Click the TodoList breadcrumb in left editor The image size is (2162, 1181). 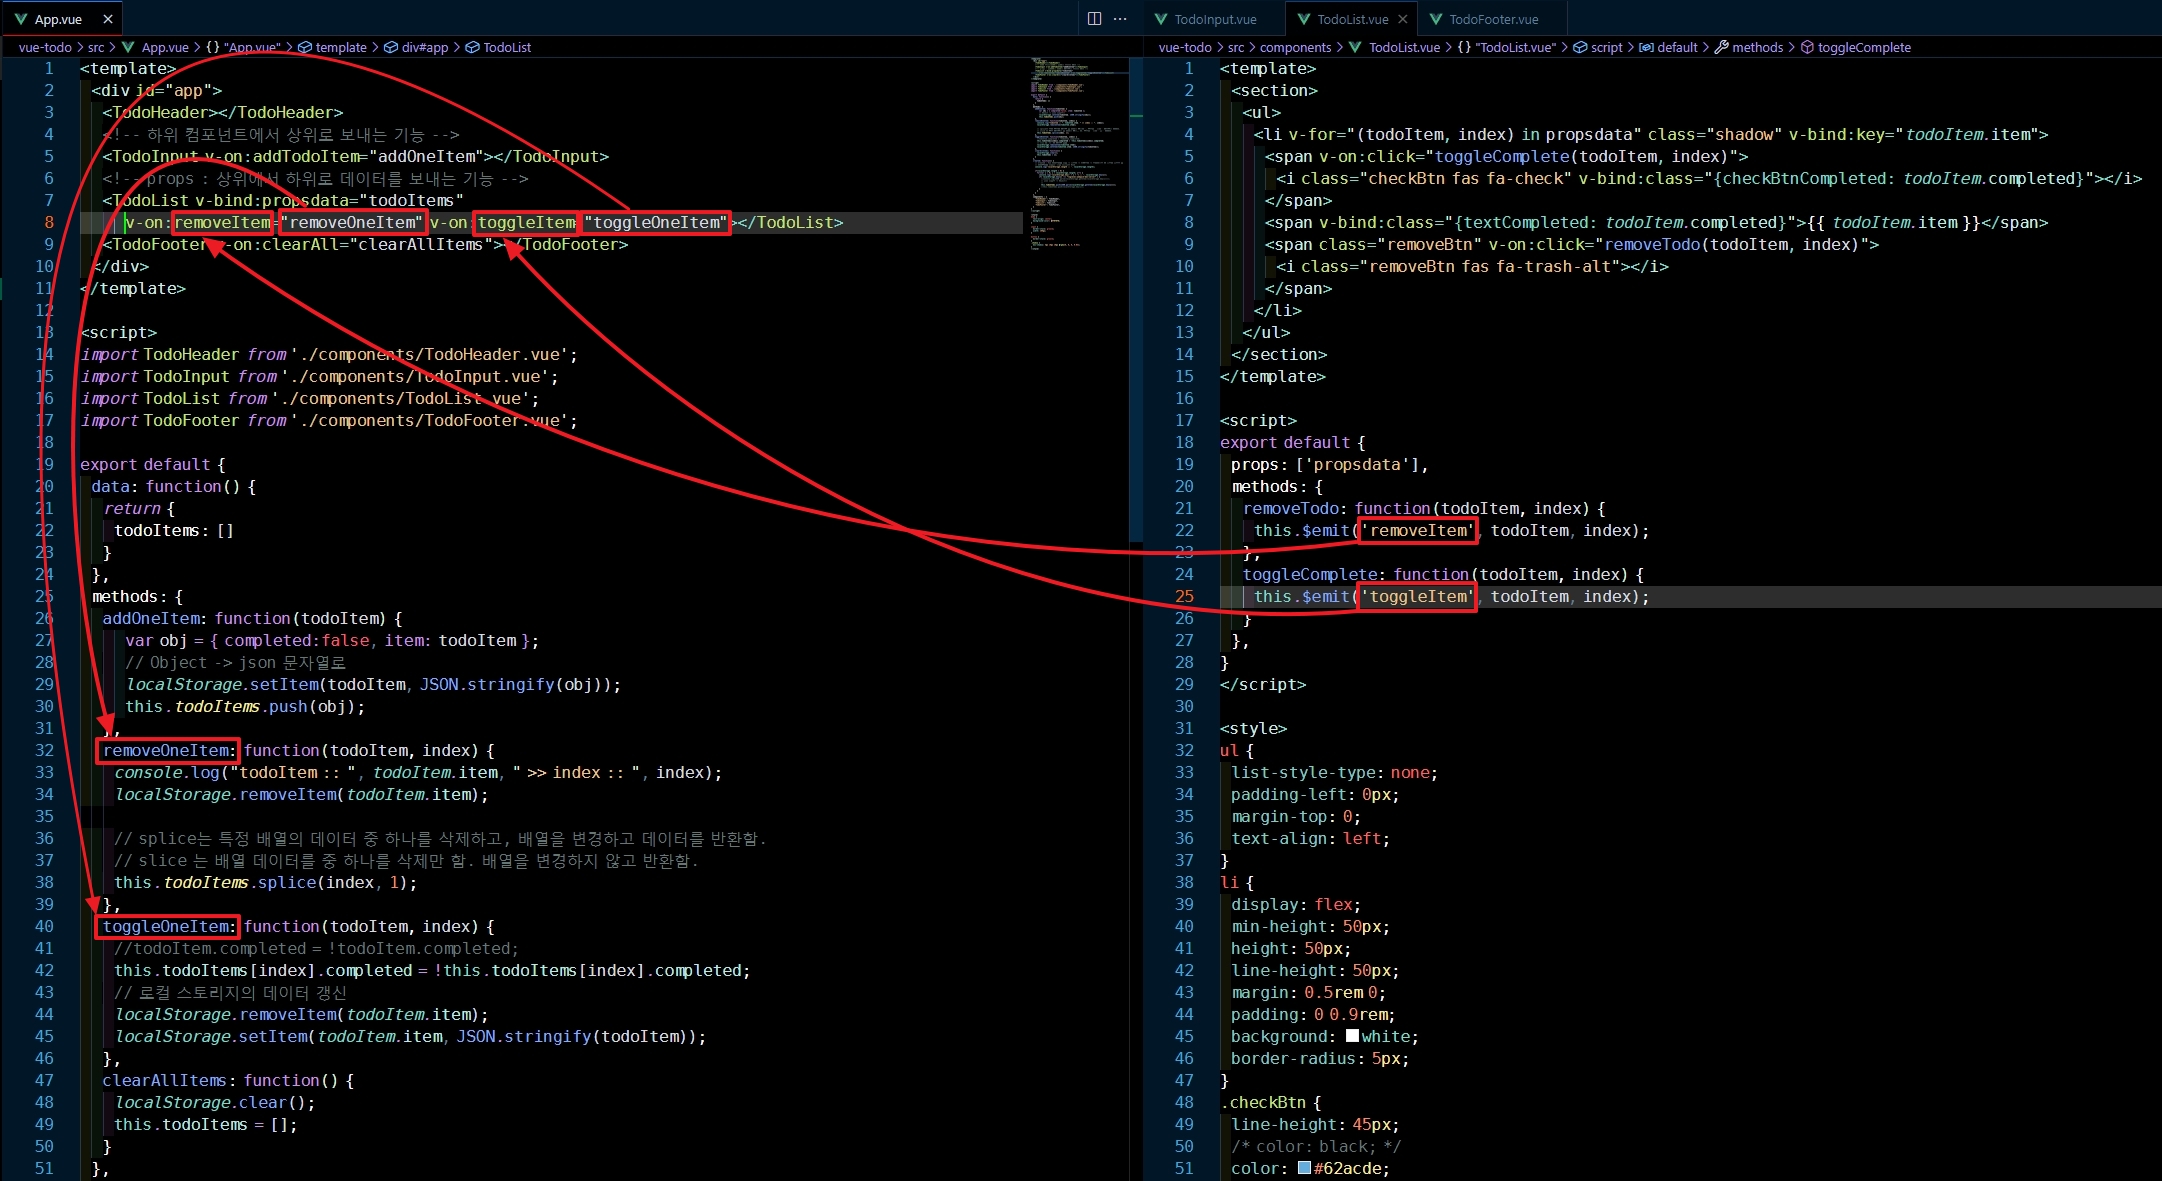pyautogui.click(x=507, y=47)
